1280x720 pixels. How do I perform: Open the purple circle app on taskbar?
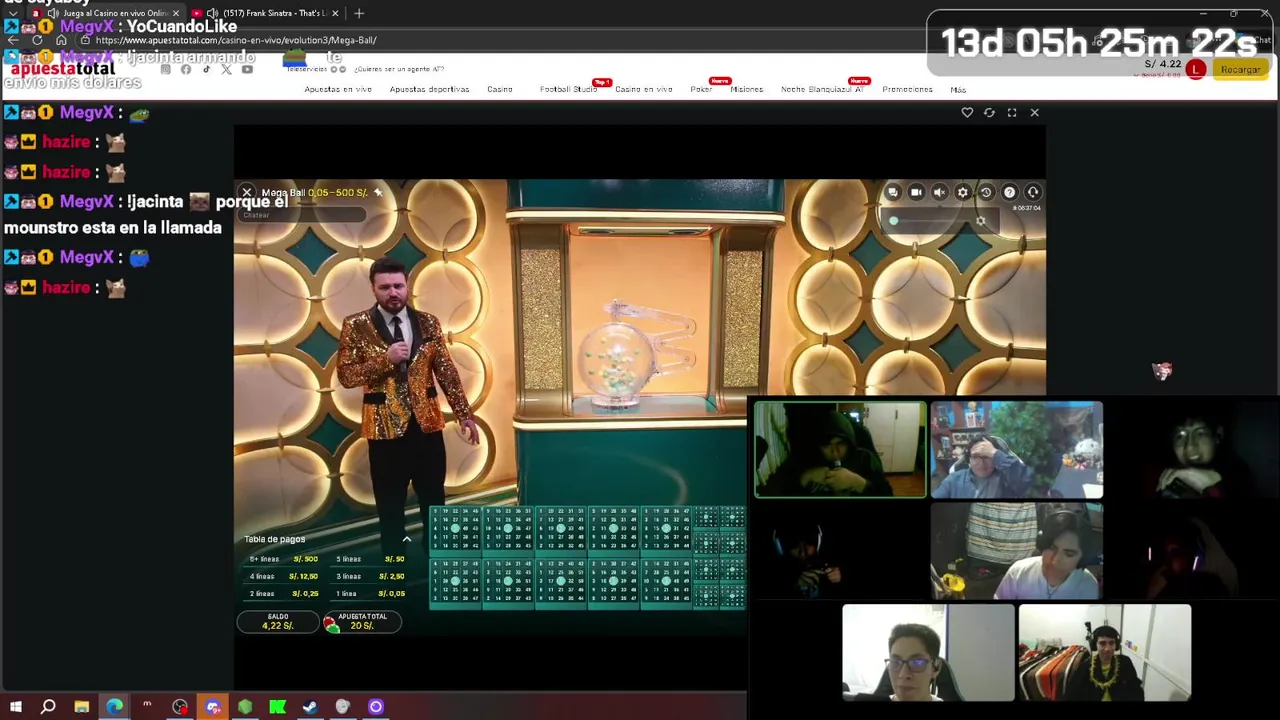coord(376,707)
